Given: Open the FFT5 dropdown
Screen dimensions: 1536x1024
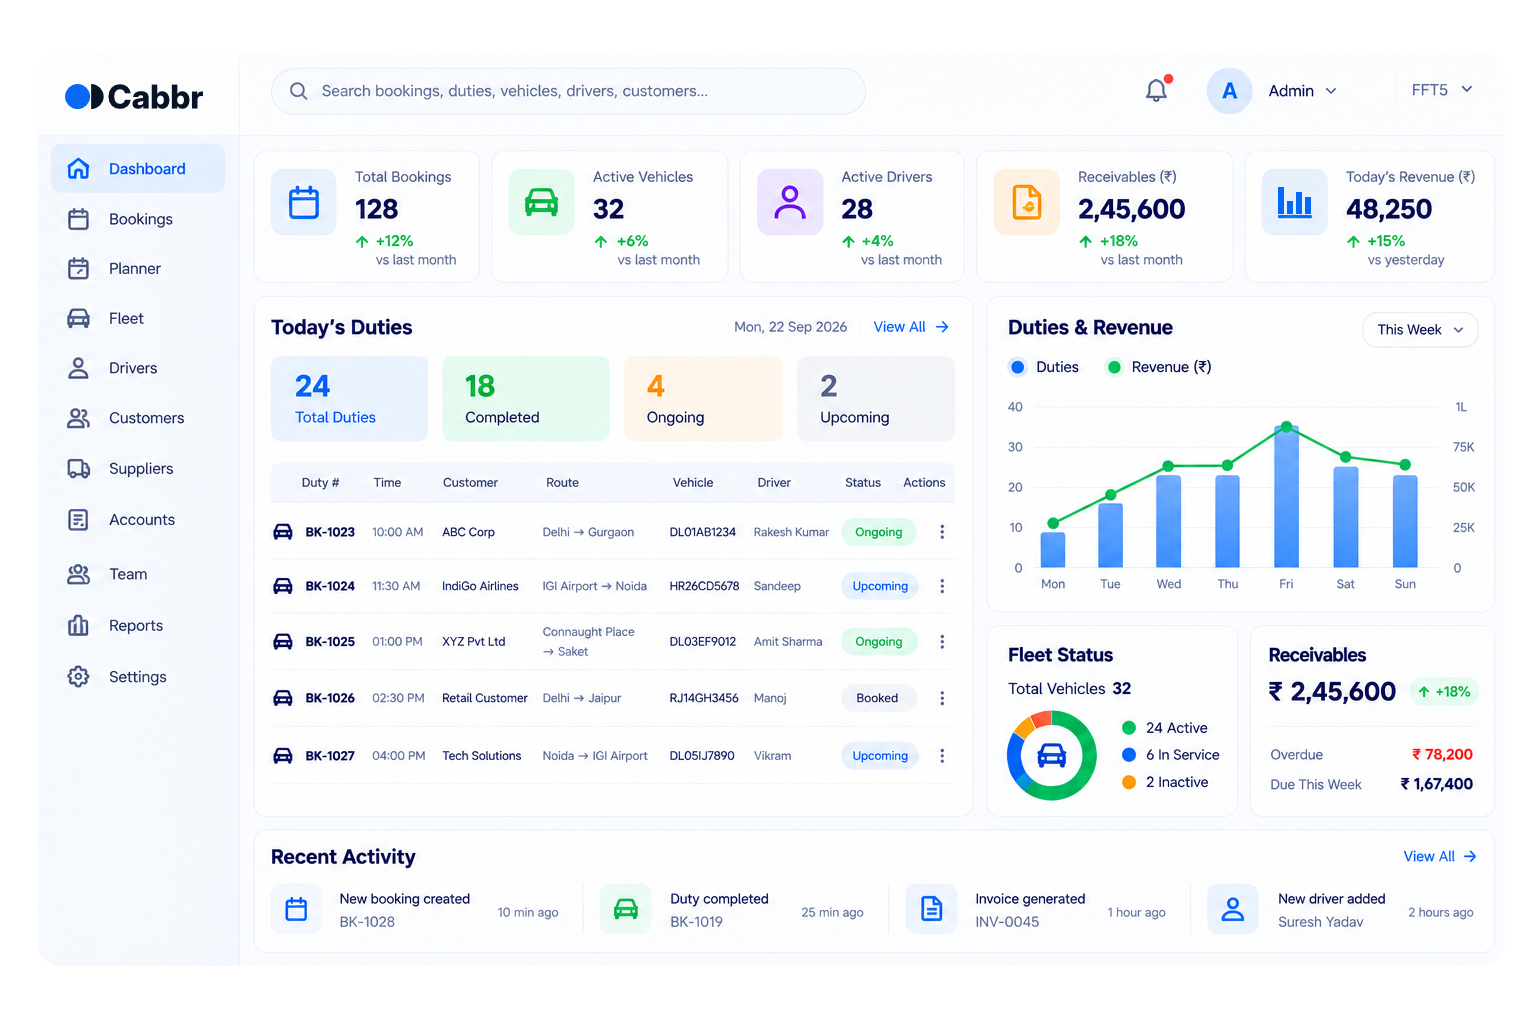Looking at the screenshot, I should pos(1442,90).
